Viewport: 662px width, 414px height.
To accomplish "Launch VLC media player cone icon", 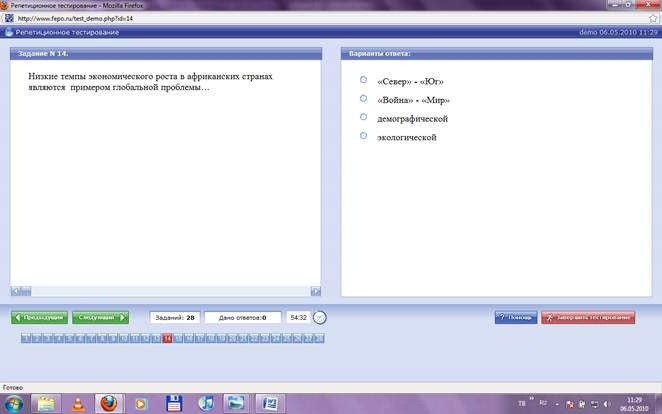I will [x=78, y=404].
